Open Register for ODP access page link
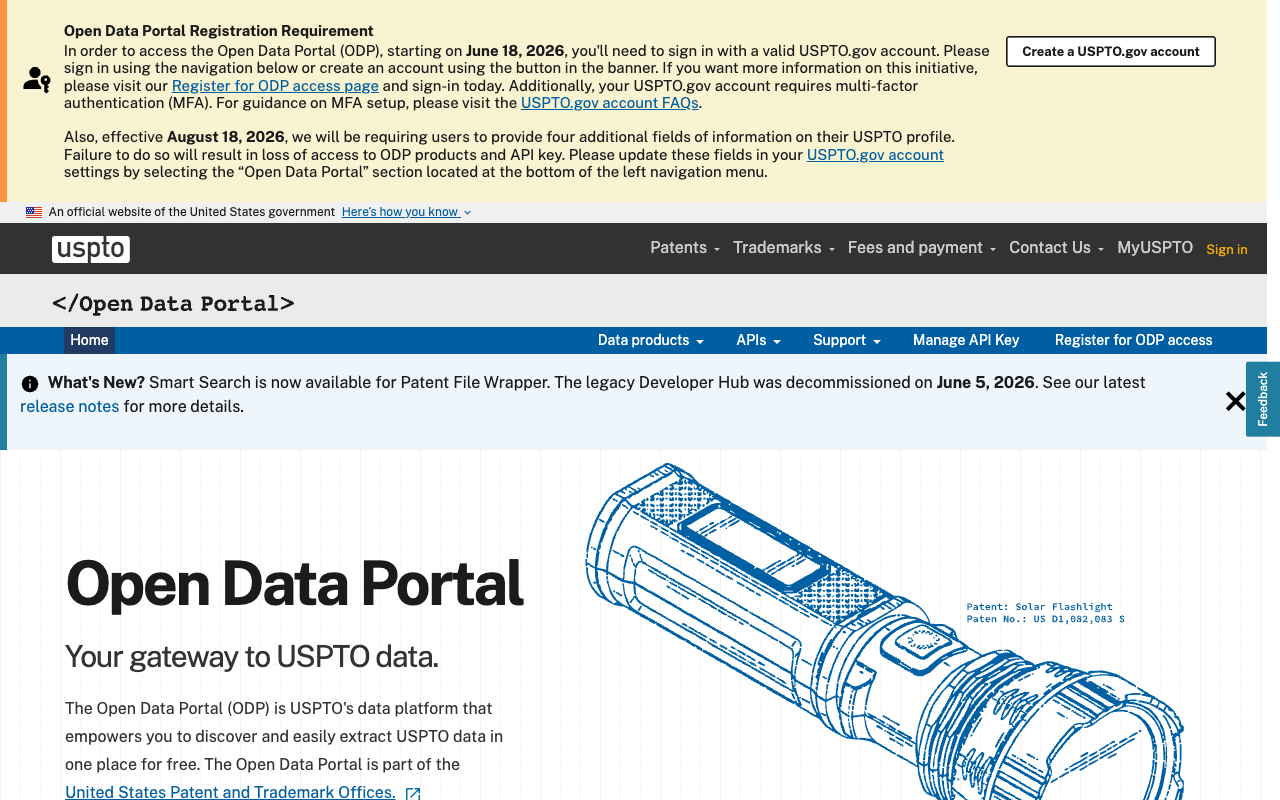This screenshot has height=800, width=1280. click(275, 86)
